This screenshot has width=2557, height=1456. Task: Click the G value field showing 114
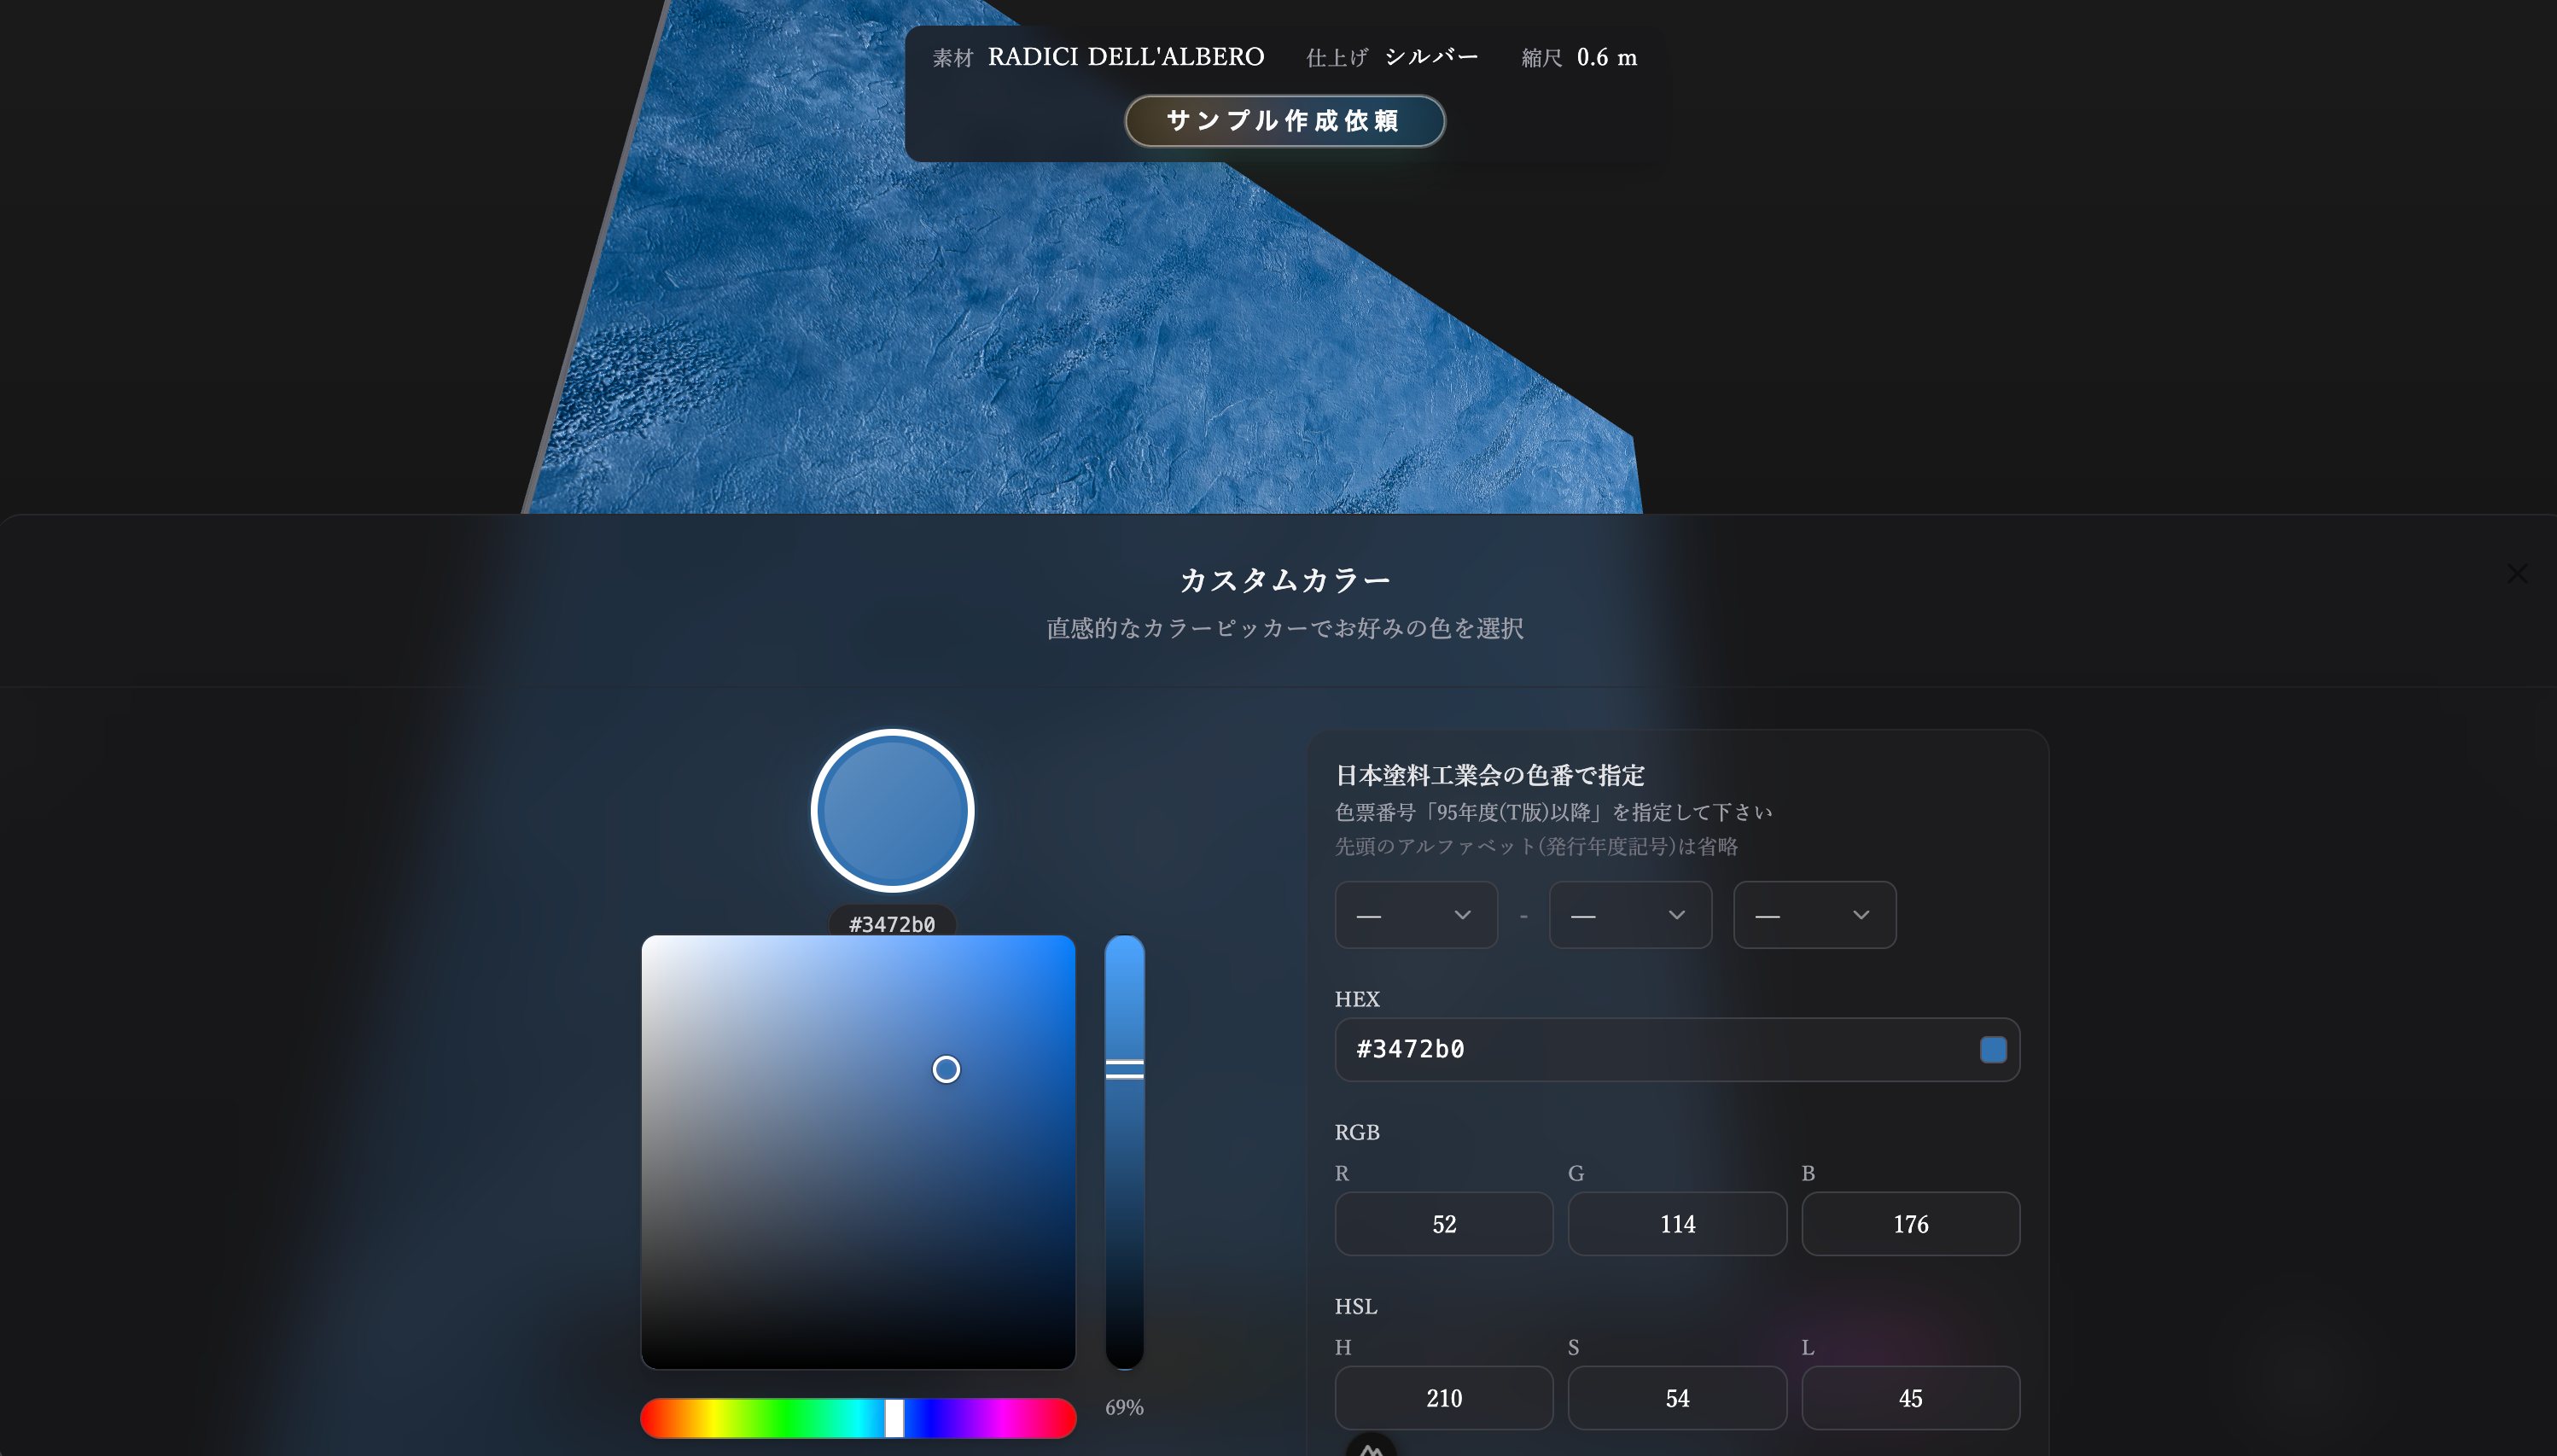[x=1676, y=1223]
